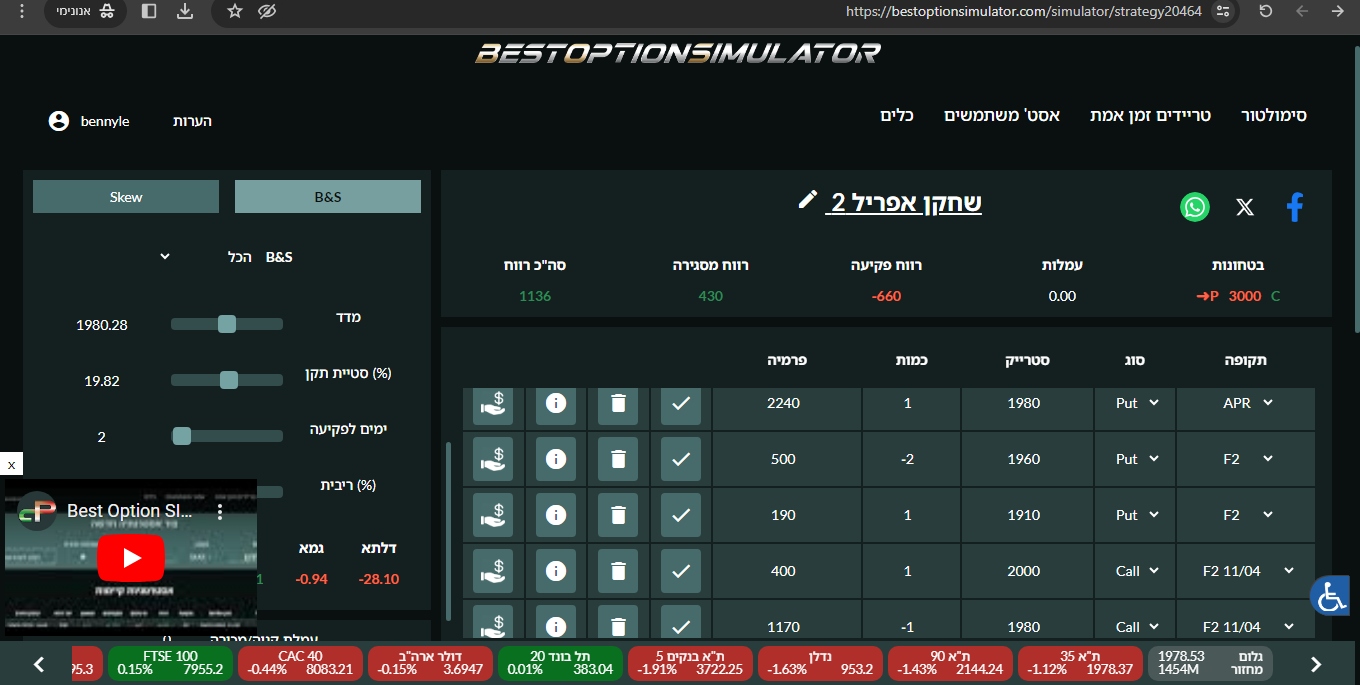Play the Best Option Simulator video
Image resolution: width=1360 pixels, height=685 pixels.
(x=131, y=558)
